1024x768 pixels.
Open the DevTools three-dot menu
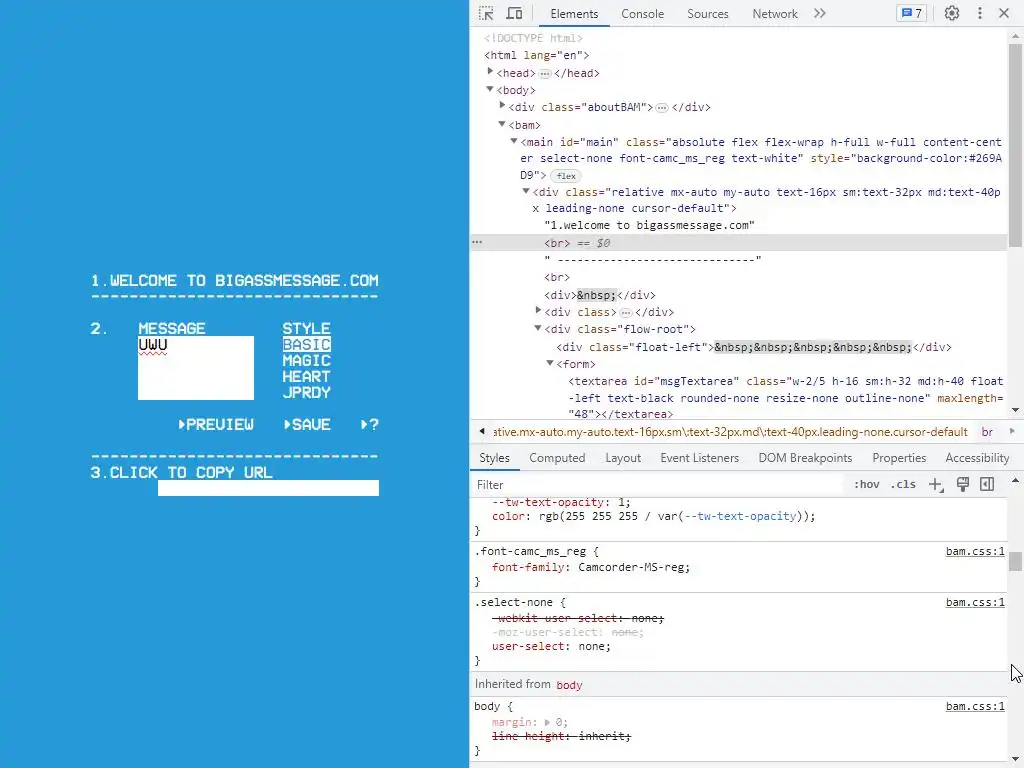[980, 13]
